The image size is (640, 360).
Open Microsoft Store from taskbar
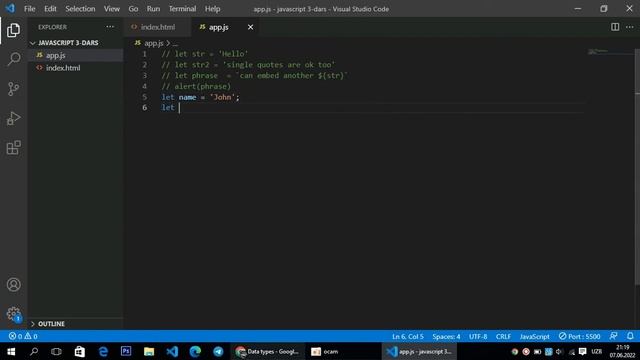coord(80,351)
